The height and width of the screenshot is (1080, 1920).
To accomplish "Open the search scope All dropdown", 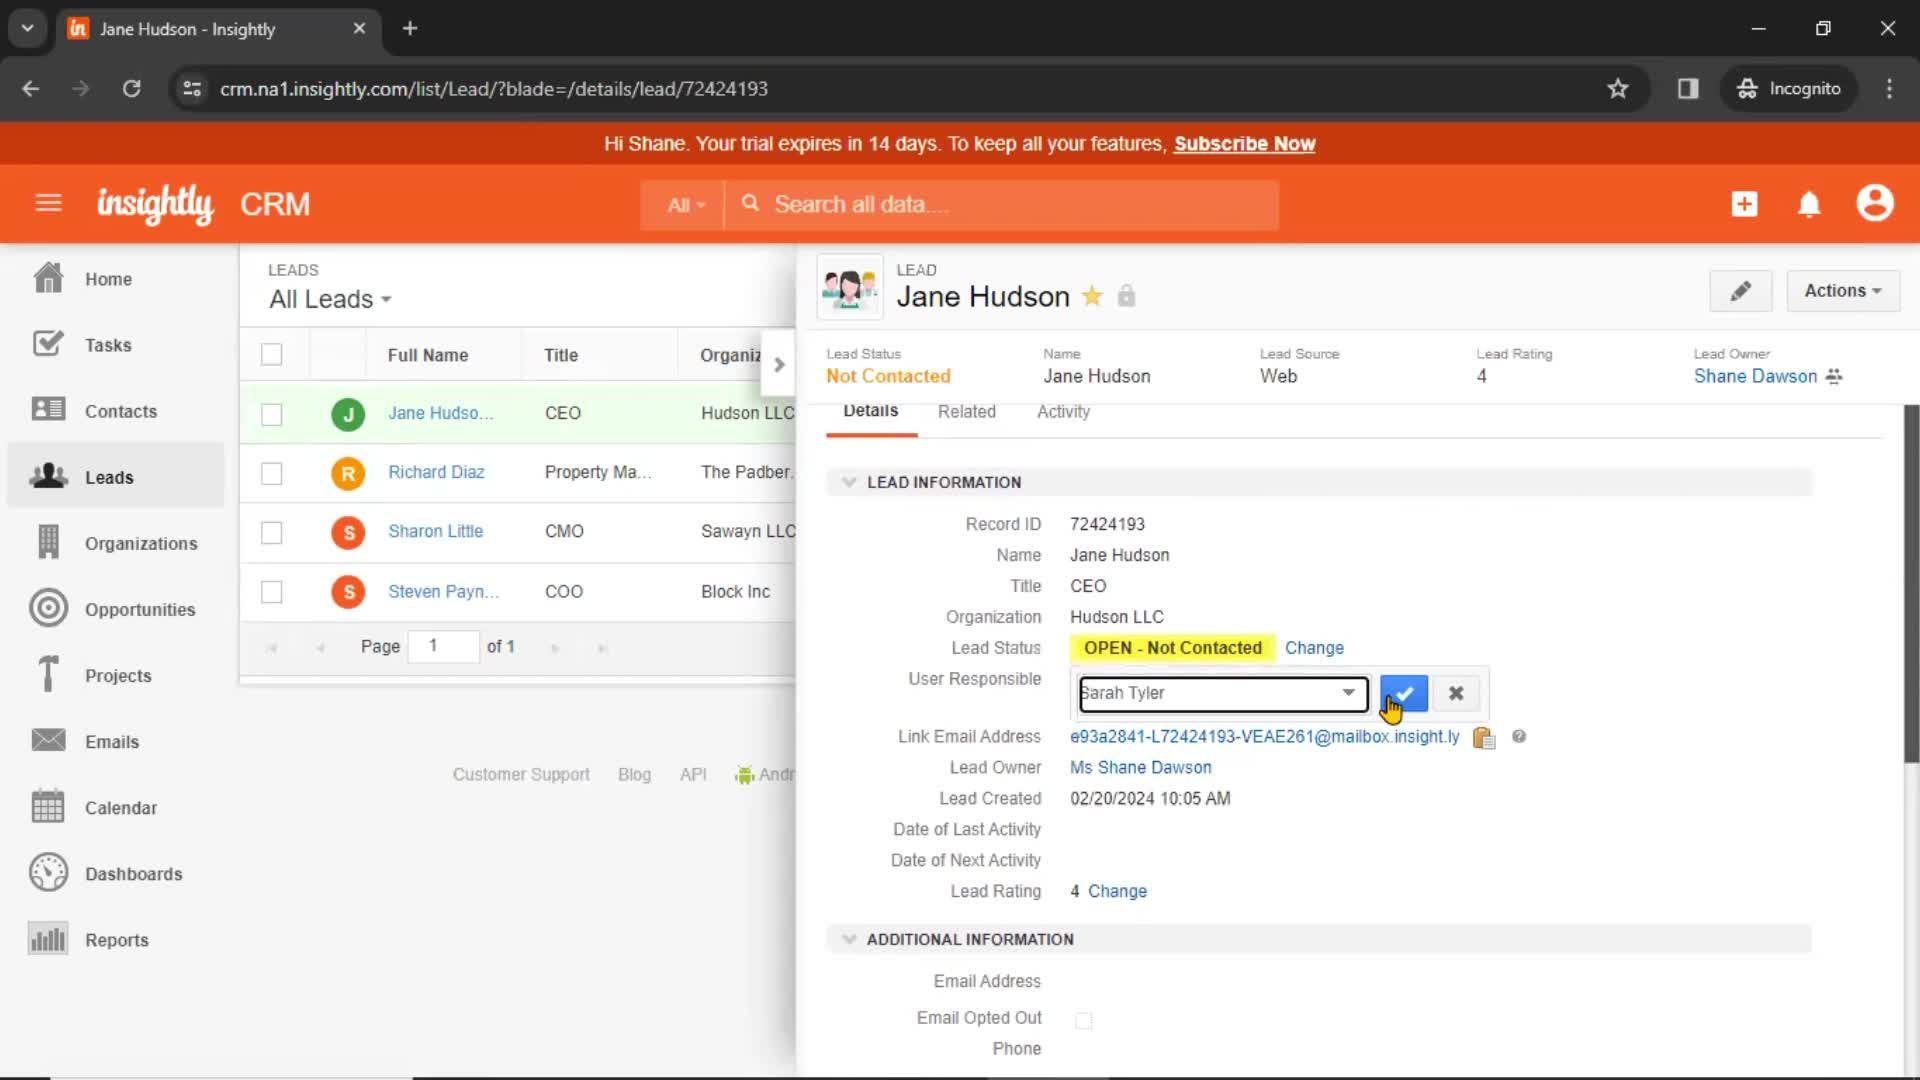I will 685,205.
